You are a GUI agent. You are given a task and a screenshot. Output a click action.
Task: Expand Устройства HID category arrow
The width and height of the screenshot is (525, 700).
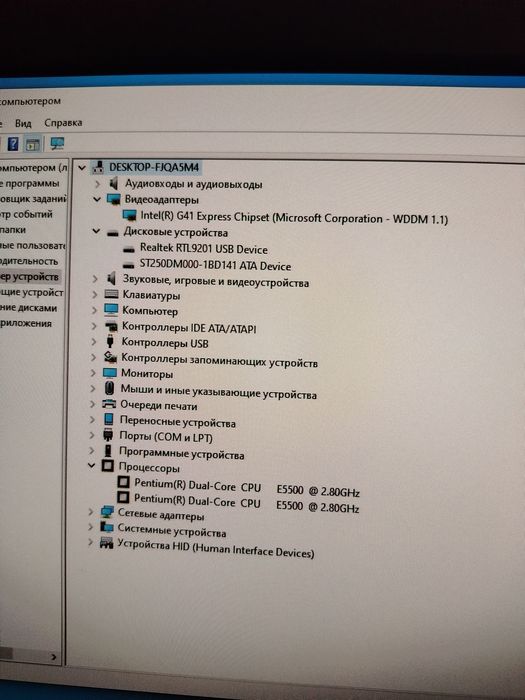point(90,542)
